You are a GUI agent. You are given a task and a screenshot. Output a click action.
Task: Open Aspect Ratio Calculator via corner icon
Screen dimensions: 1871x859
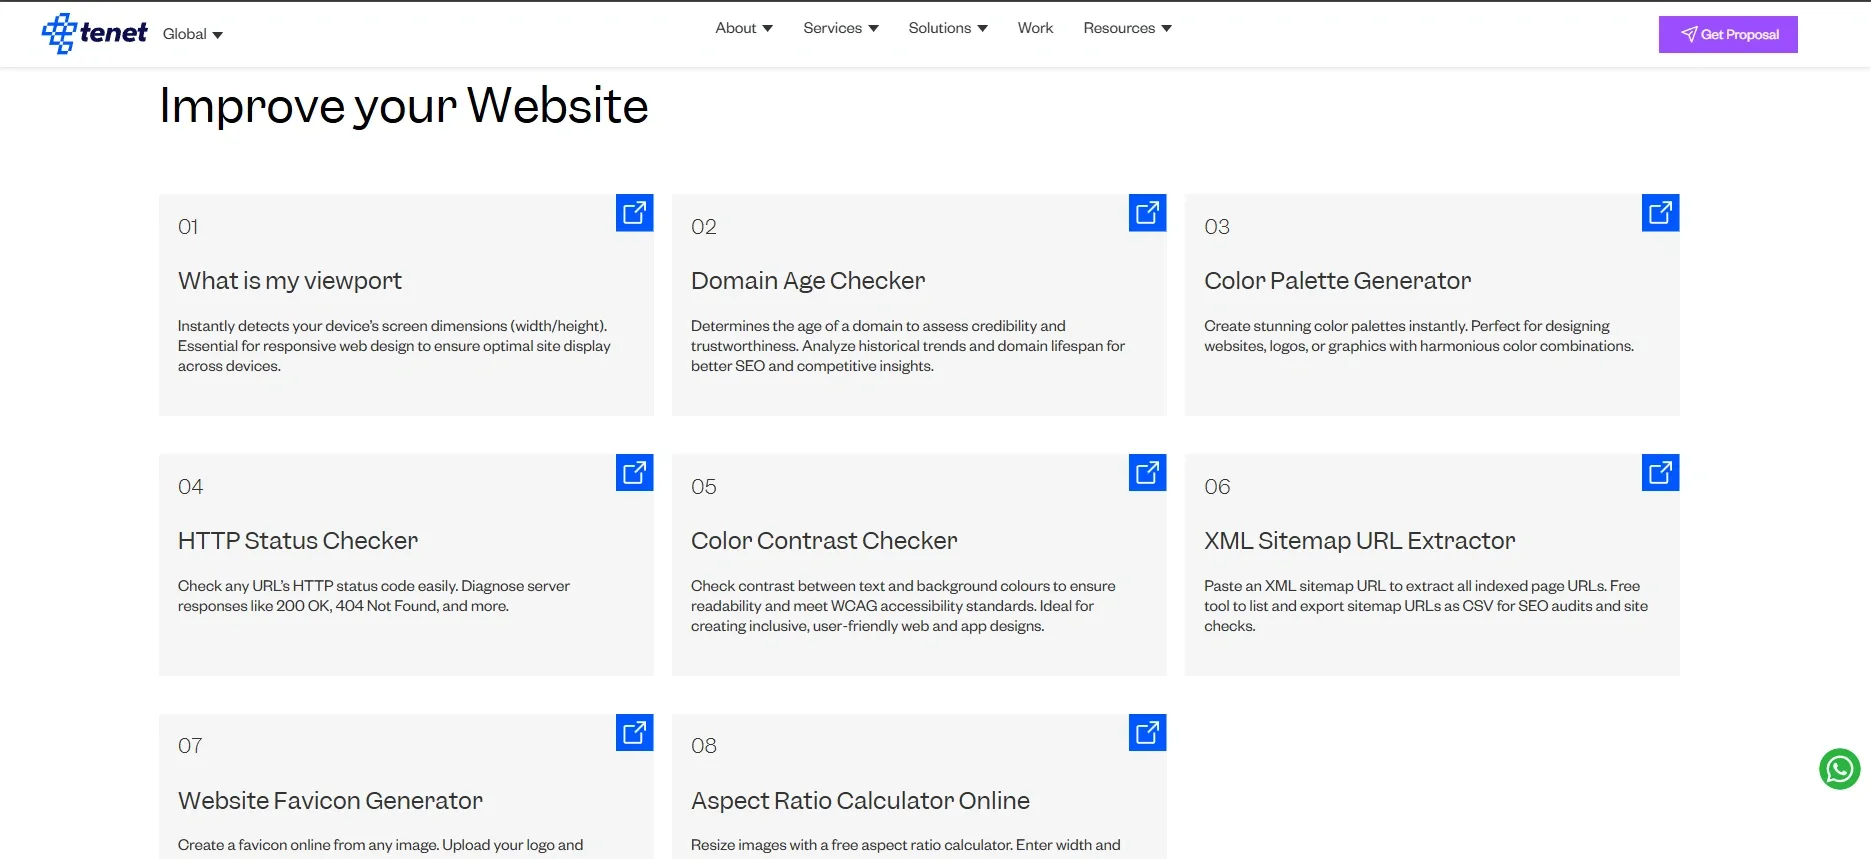(x=1147, y=733)
